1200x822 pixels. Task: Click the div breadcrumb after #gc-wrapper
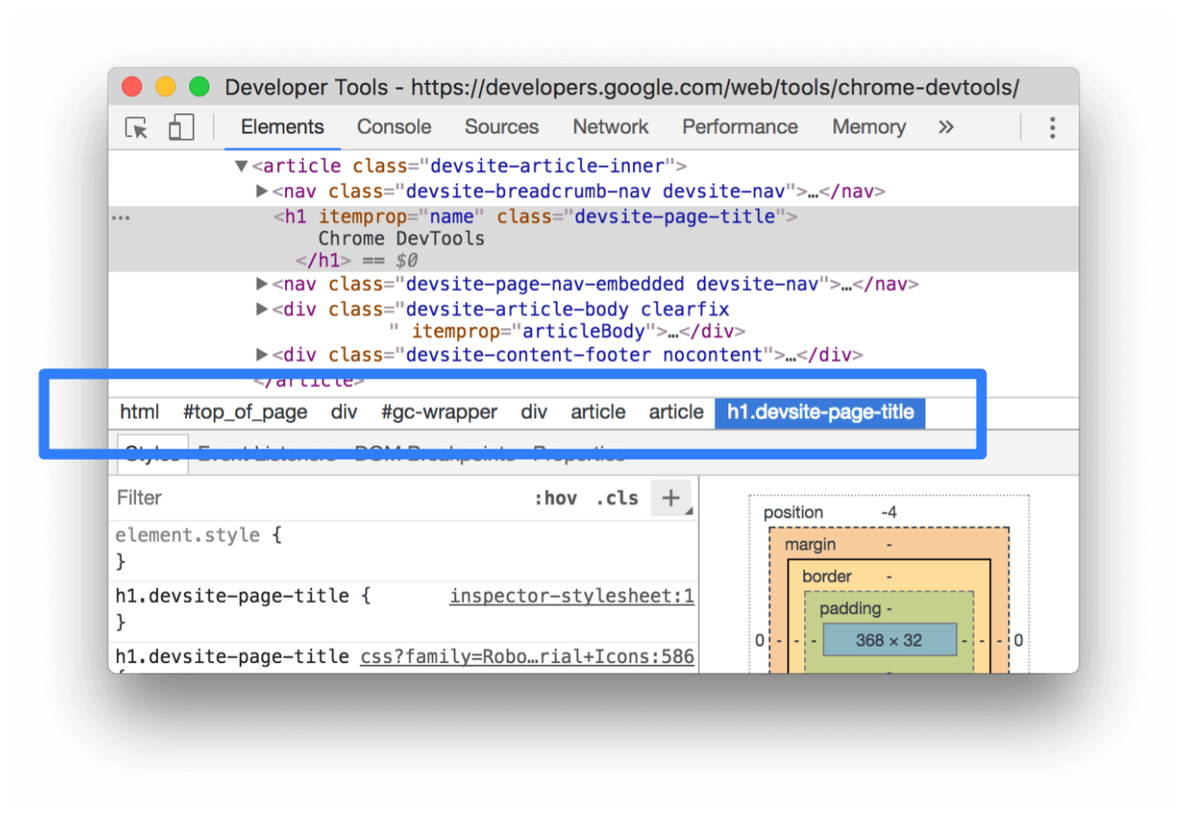click(x=534, y=412)
